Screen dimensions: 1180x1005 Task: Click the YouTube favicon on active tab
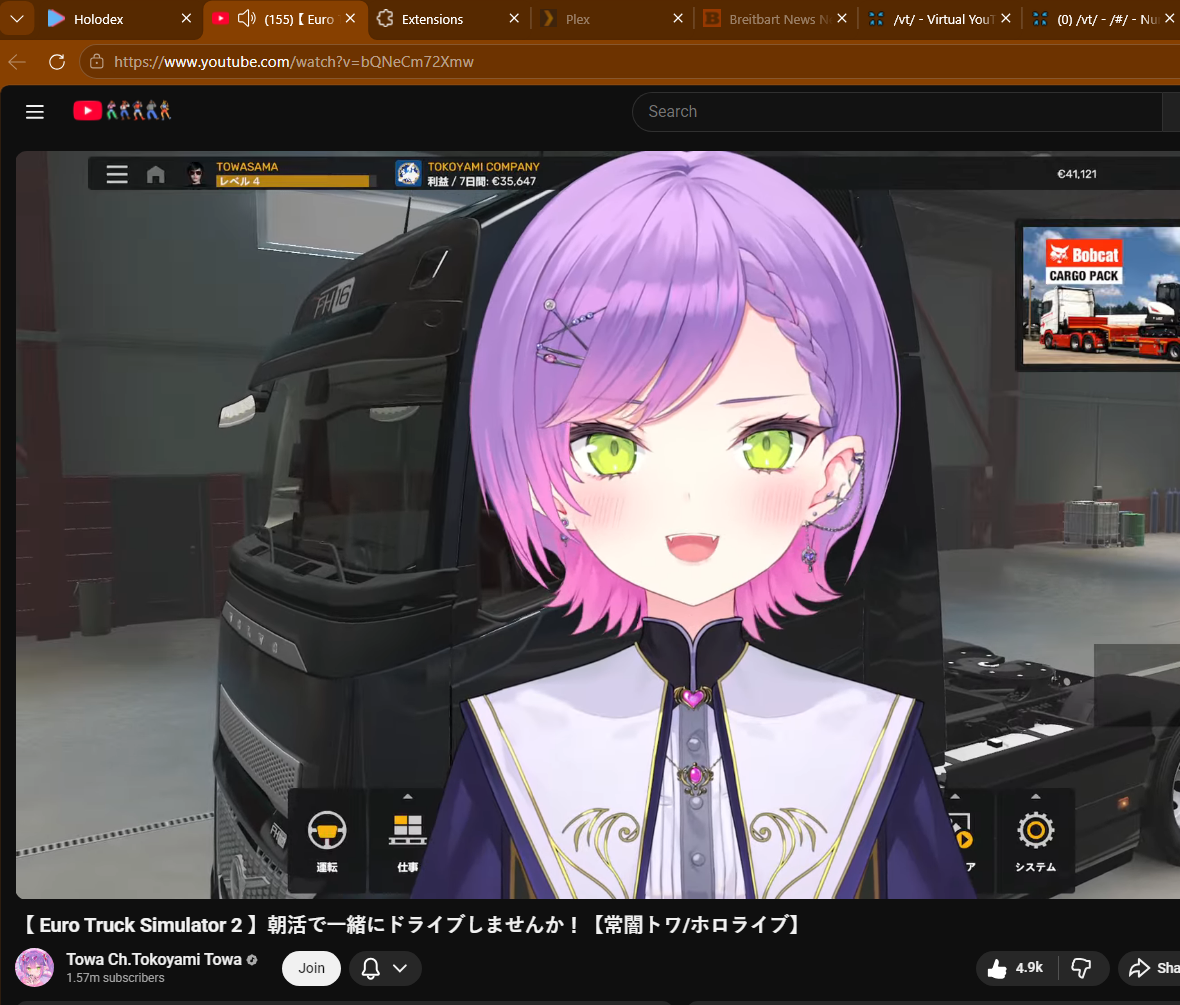tap(220, 18)
